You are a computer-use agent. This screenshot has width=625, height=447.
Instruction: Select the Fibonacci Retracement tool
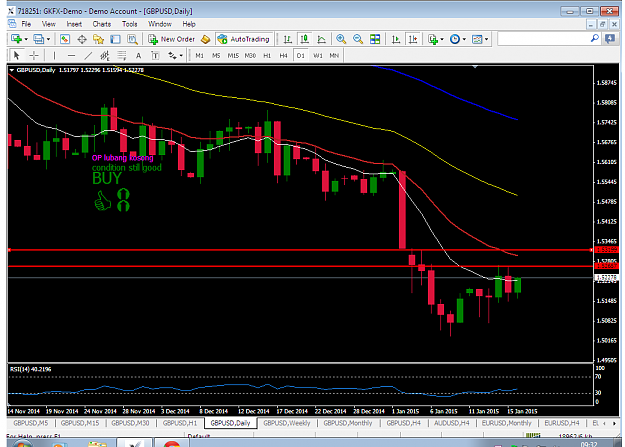click(x=122, y=55)
